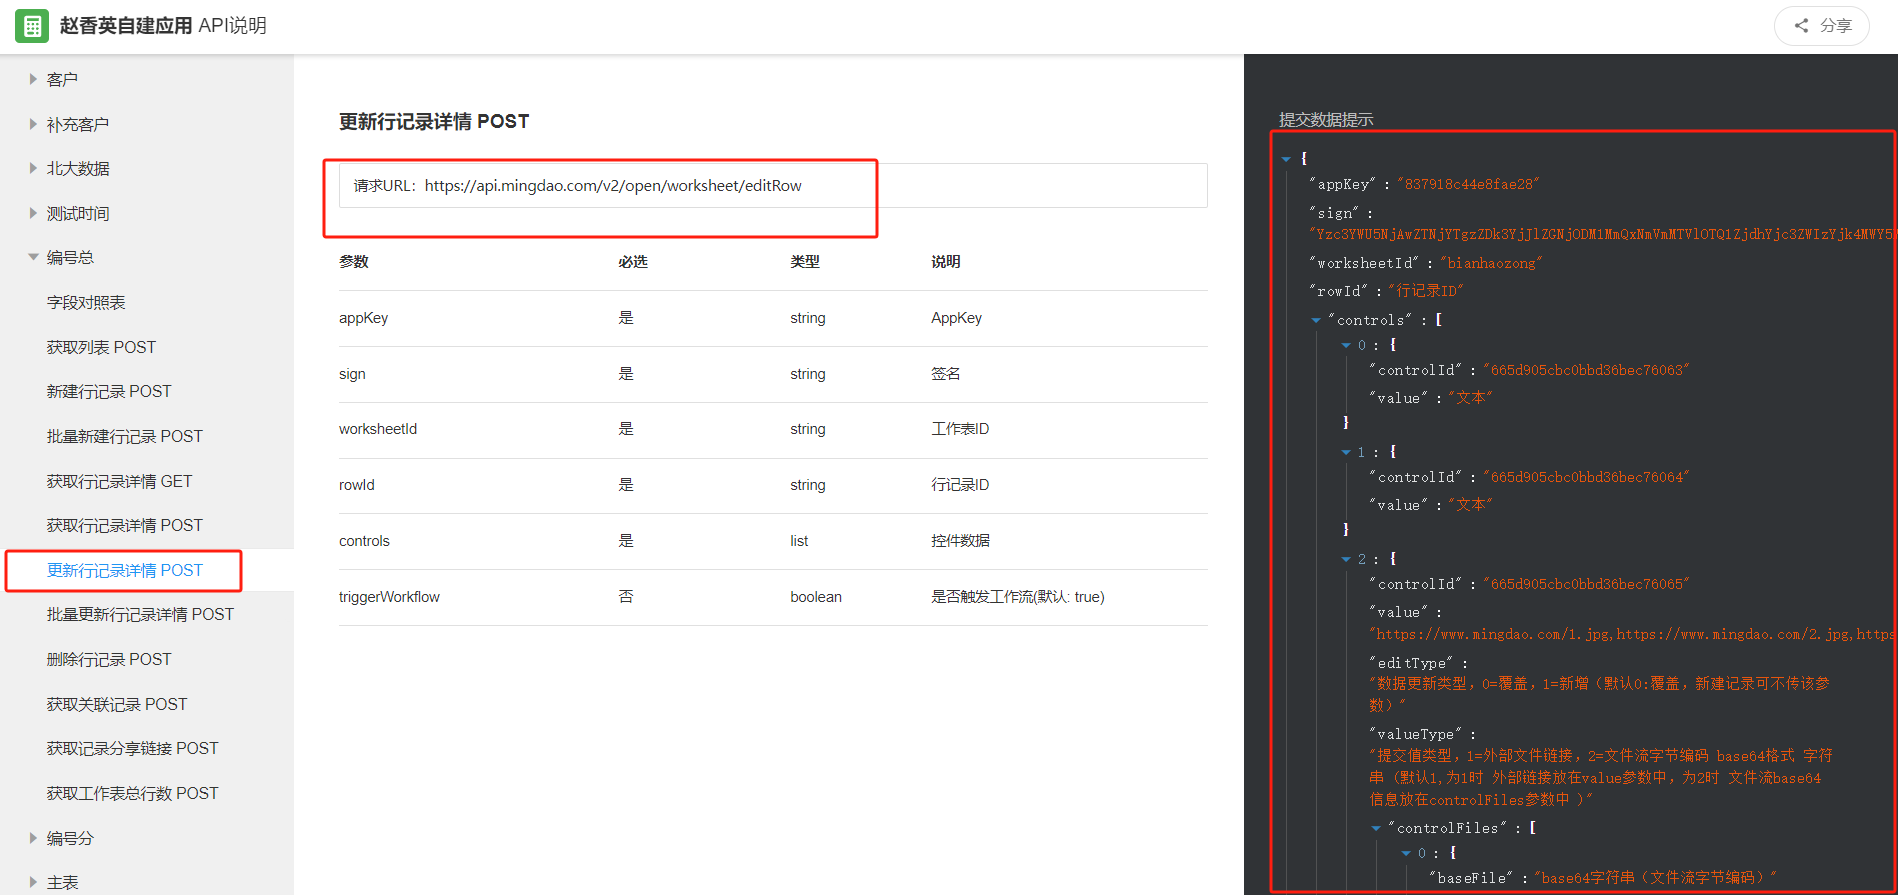Open 删除行记录 POST entry
Image resolution: width=1898 pixels, height=895 pixels.
click(109, 660)
